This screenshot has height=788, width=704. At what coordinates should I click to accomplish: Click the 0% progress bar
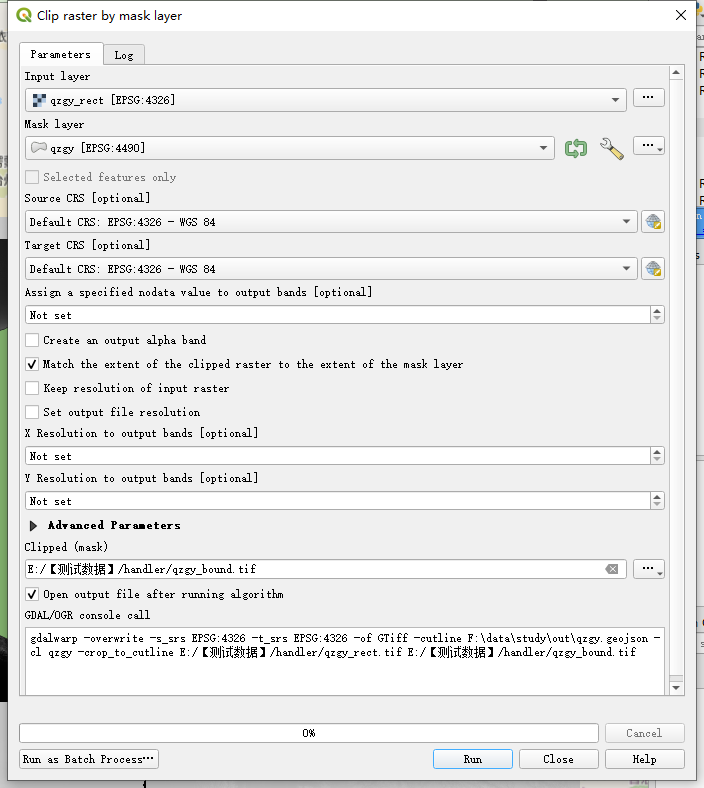click(x=309, y=733)
